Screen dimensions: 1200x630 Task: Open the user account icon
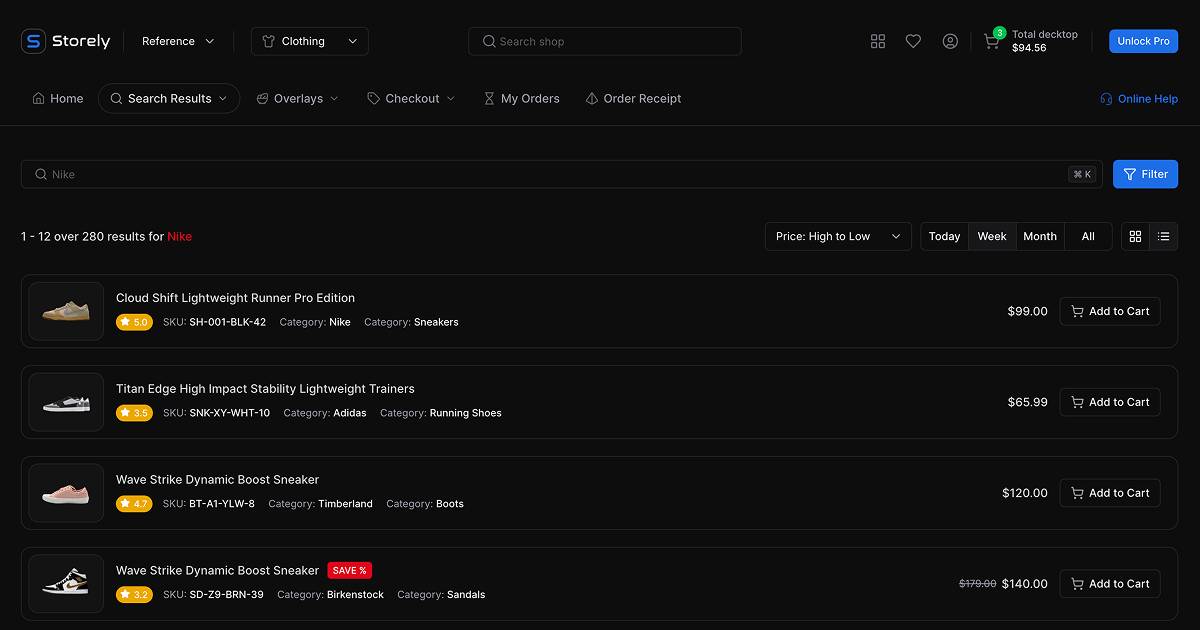[x=950, y=41]
